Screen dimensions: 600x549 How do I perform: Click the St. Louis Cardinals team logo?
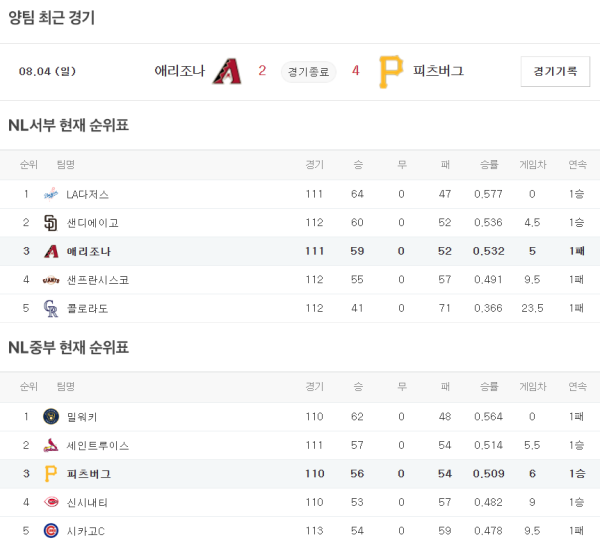(x=51, y=445)
